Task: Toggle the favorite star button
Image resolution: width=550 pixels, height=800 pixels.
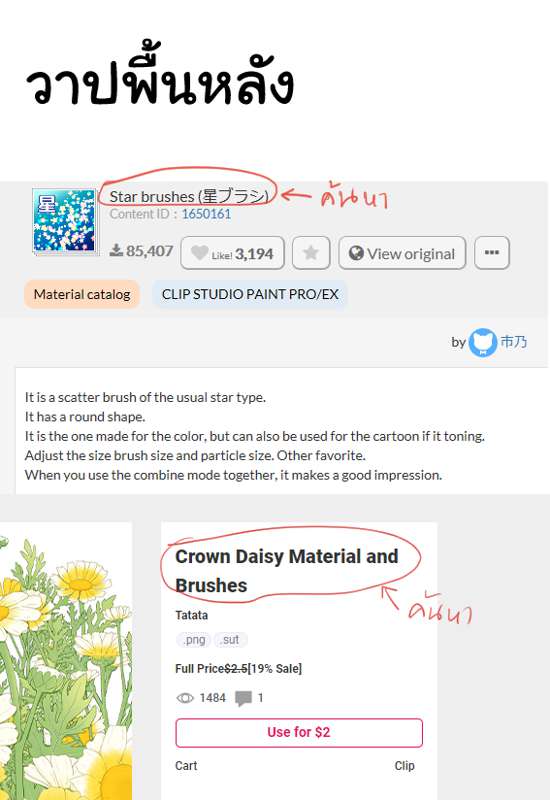Action: 311,253
